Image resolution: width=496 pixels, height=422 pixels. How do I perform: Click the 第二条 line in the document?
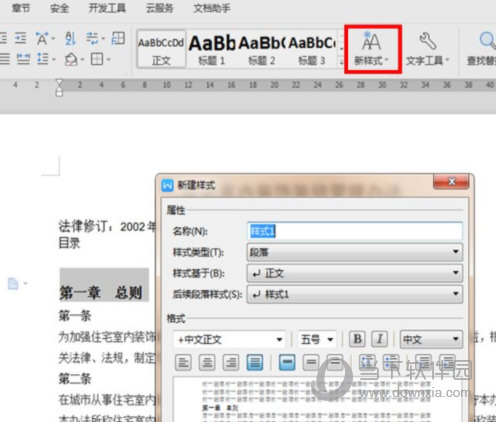pos(75,379)
